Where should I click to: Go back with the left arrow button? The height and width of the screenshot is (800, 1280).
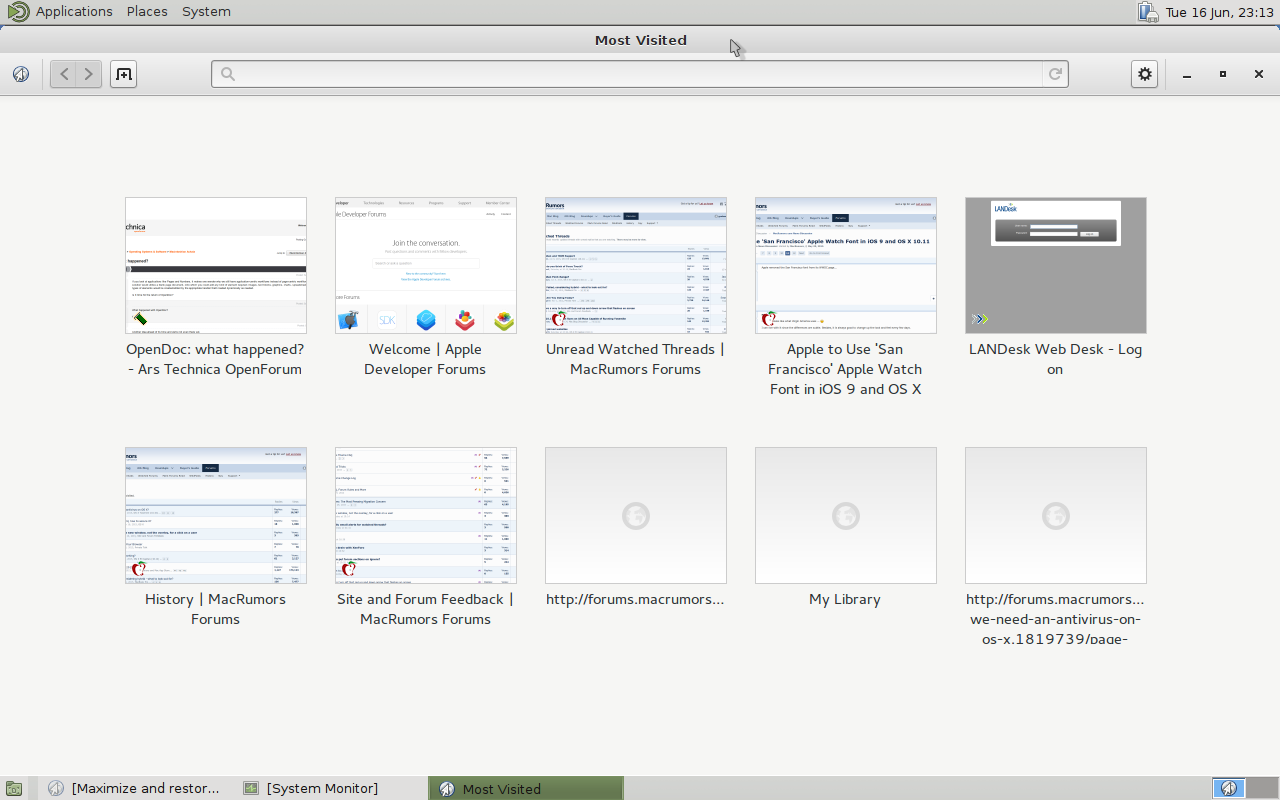(63, 74)
